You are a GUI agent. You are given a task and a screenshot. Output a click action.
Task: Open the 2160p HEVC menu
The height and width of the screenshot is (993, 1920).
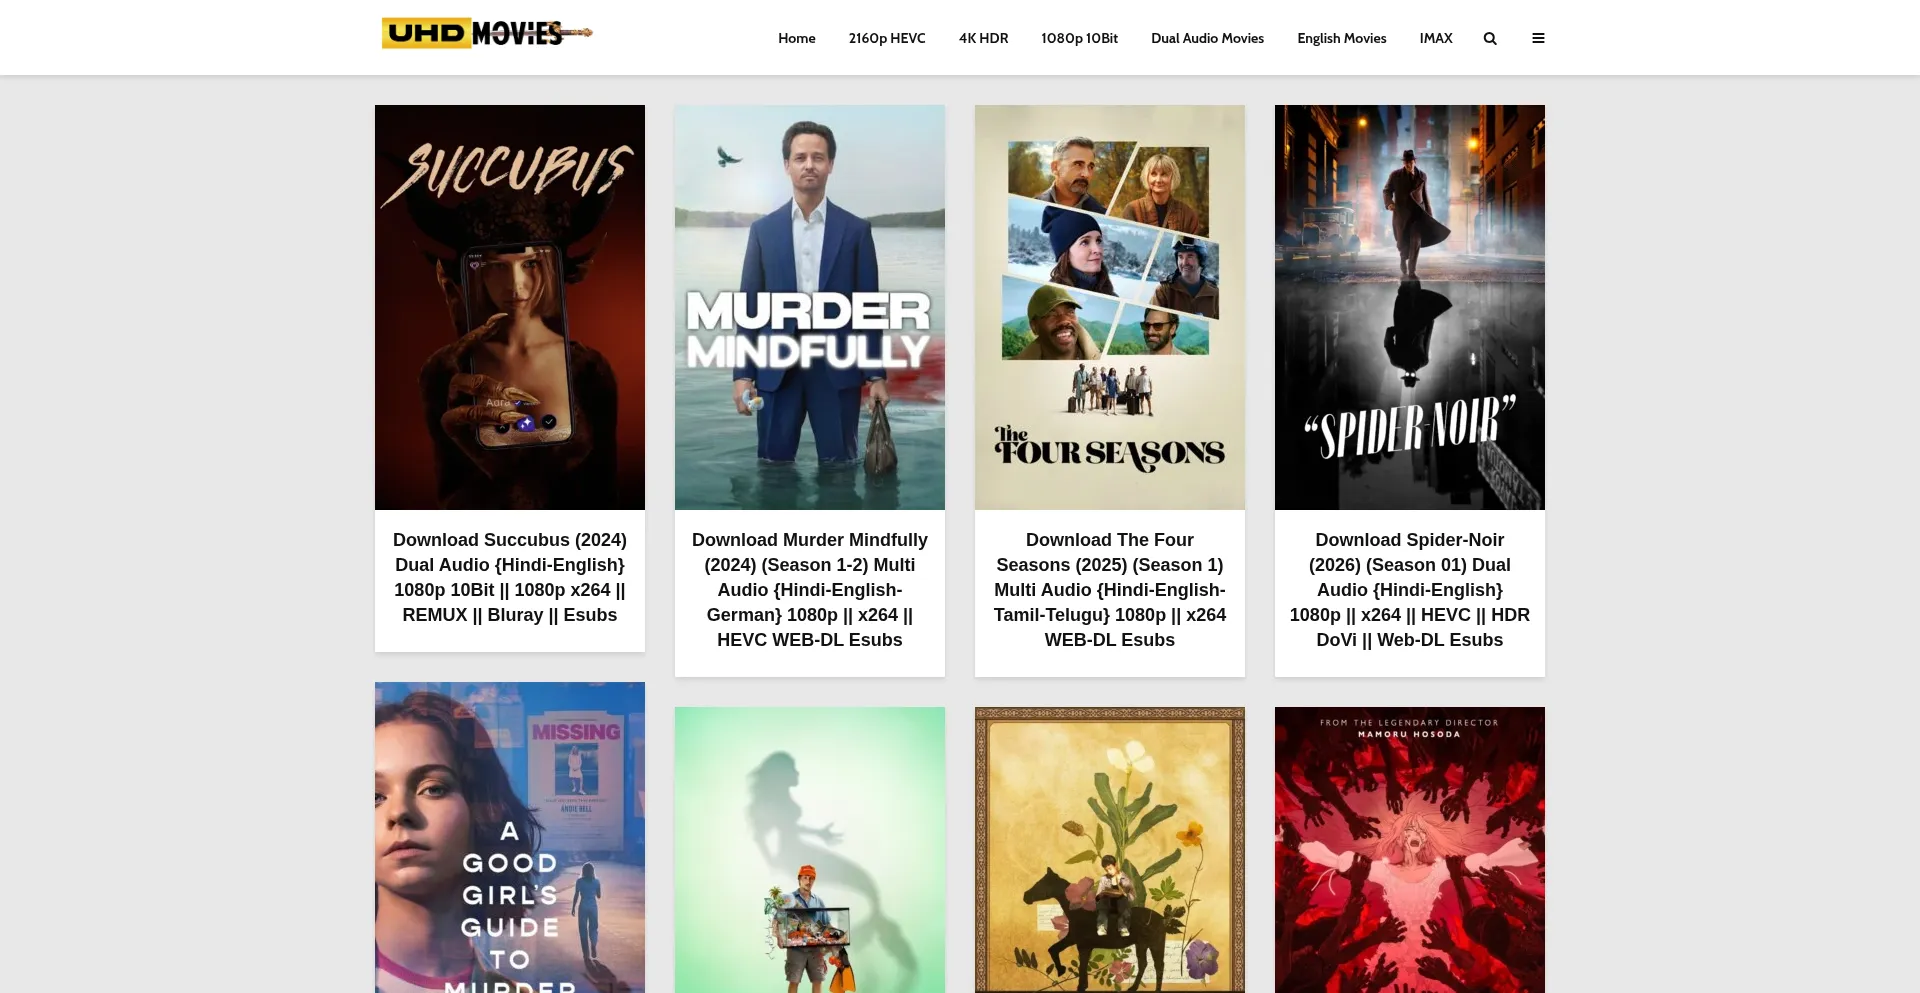[x=887, y=38]
